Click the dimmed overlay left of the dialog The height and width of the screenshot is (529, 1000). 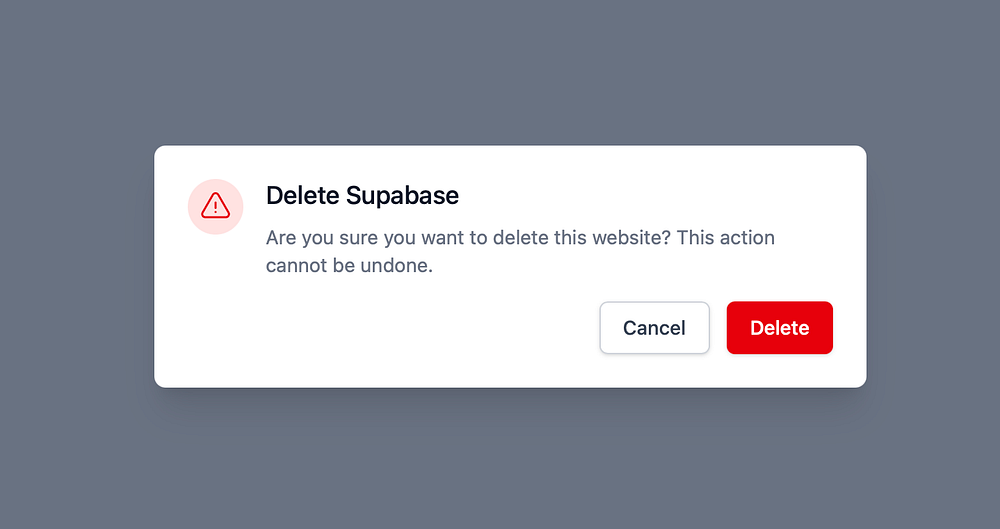point(75,265)
